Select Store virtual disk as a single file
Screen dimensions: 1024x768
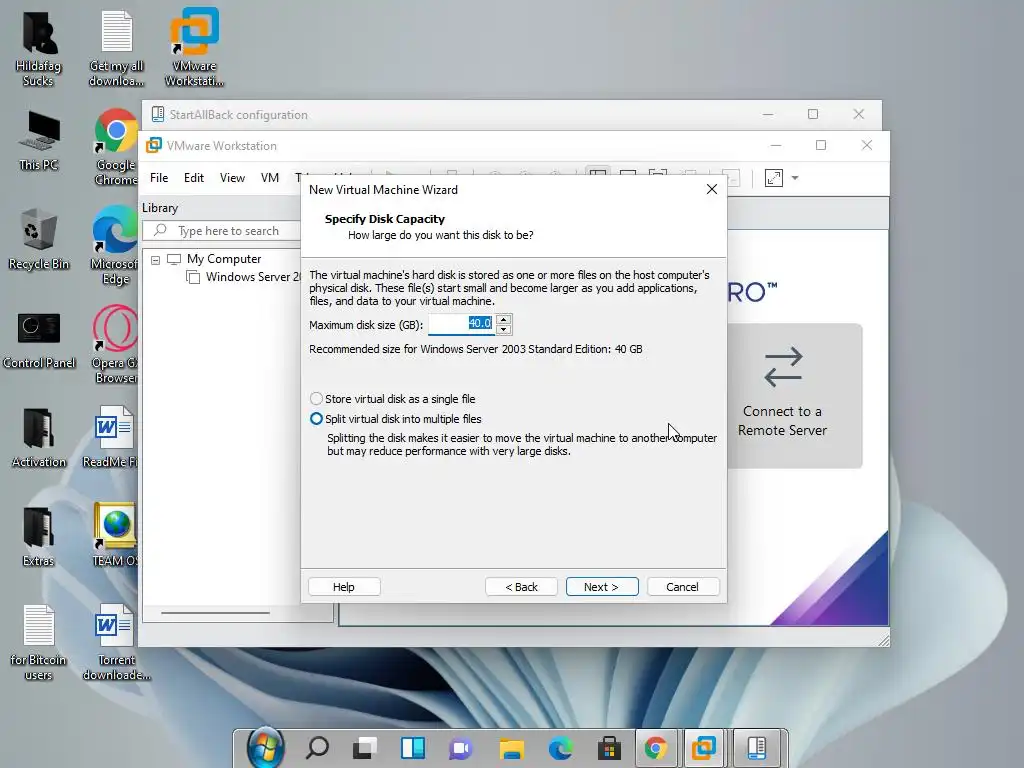click(393, 398)
